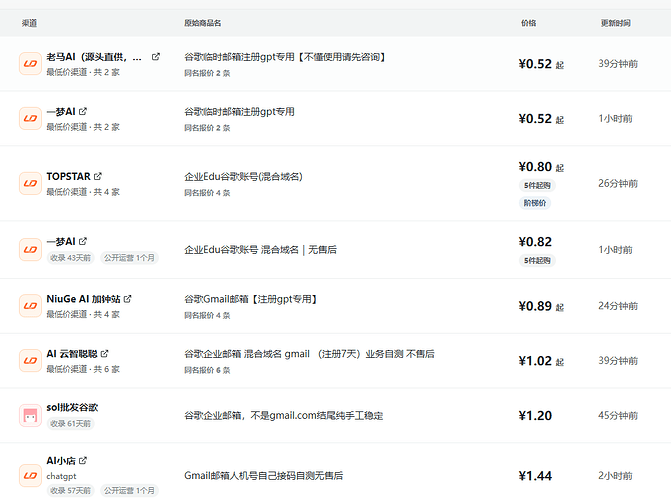The height and width of the screenshot is (500, 671).
Task: Click the AI 云智聪聪 shop logo
Action: click(x=30, y=361)
